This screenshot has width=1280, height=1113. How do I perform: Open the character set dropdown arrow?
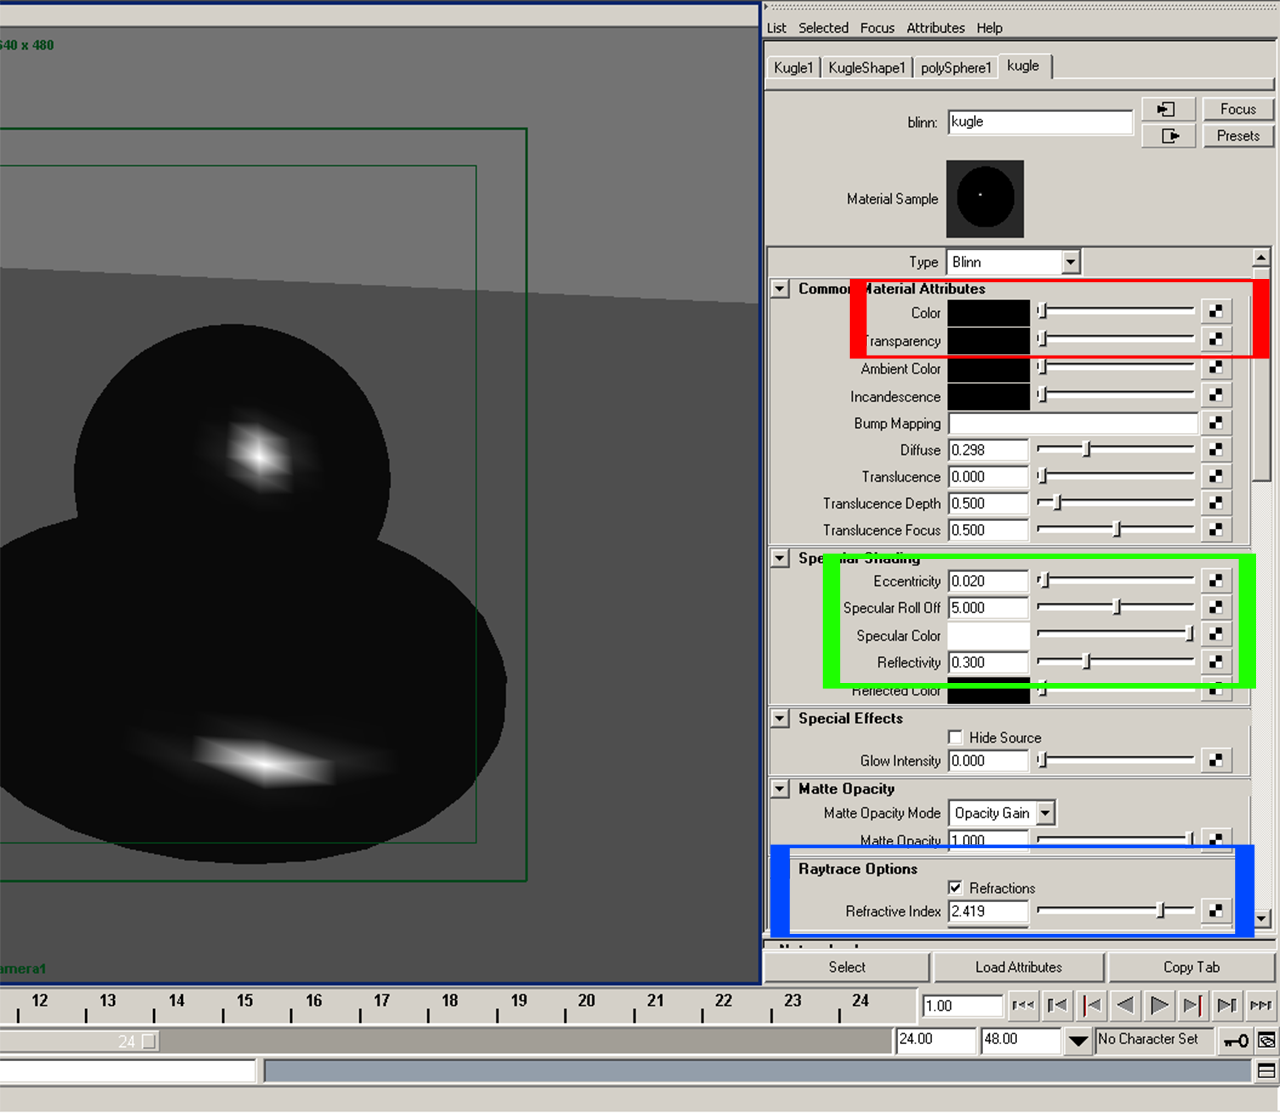[x=1077, y=1041]
